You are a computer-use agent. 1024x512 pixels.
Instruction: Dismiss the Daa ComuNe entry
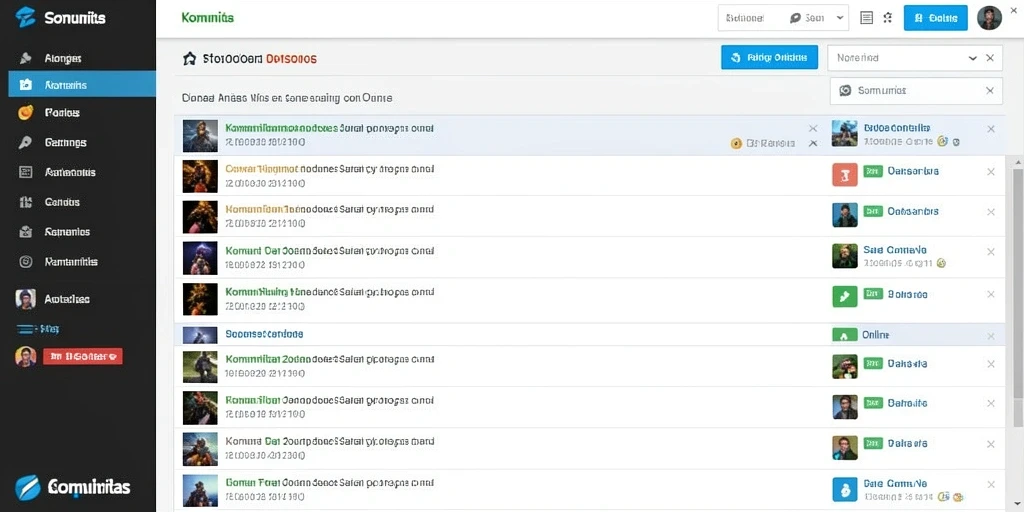(991, 485)
